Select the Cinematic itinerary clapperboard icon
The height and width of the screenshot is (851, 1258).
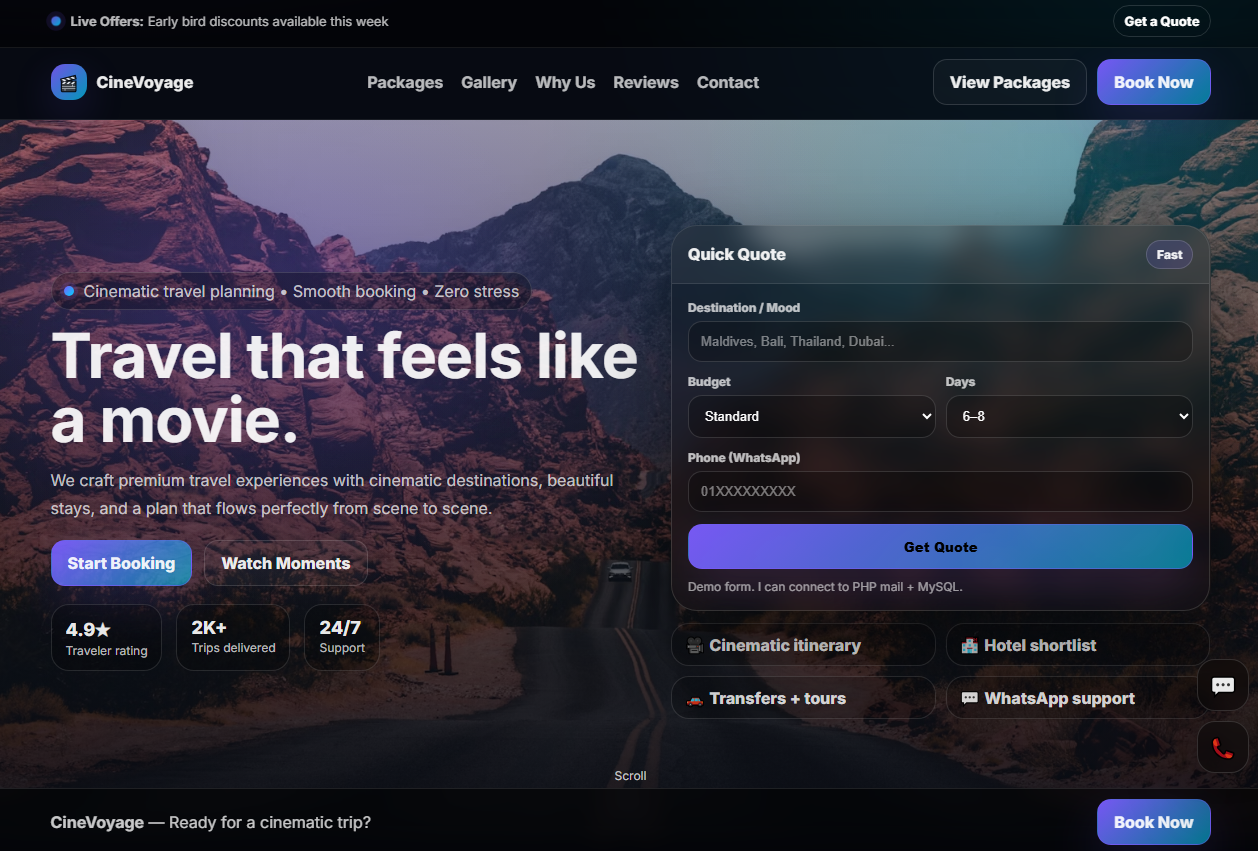coord(695,645)
